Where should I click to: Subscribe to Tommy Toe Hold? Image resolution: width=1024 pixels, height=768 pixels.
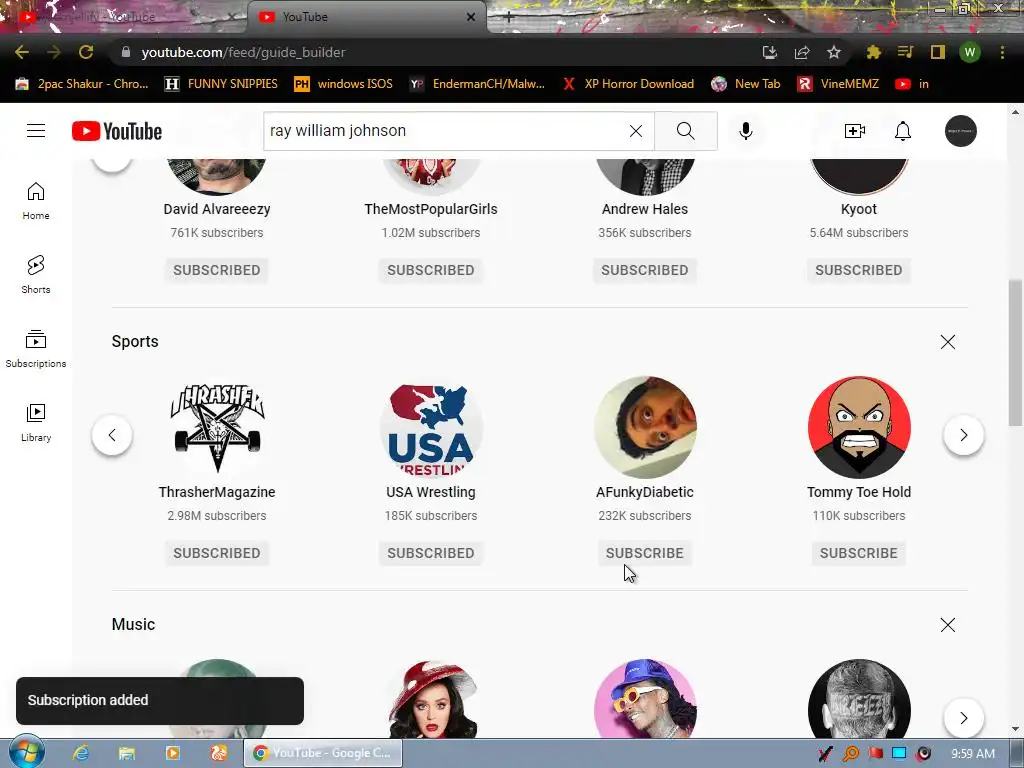[859, 553]
